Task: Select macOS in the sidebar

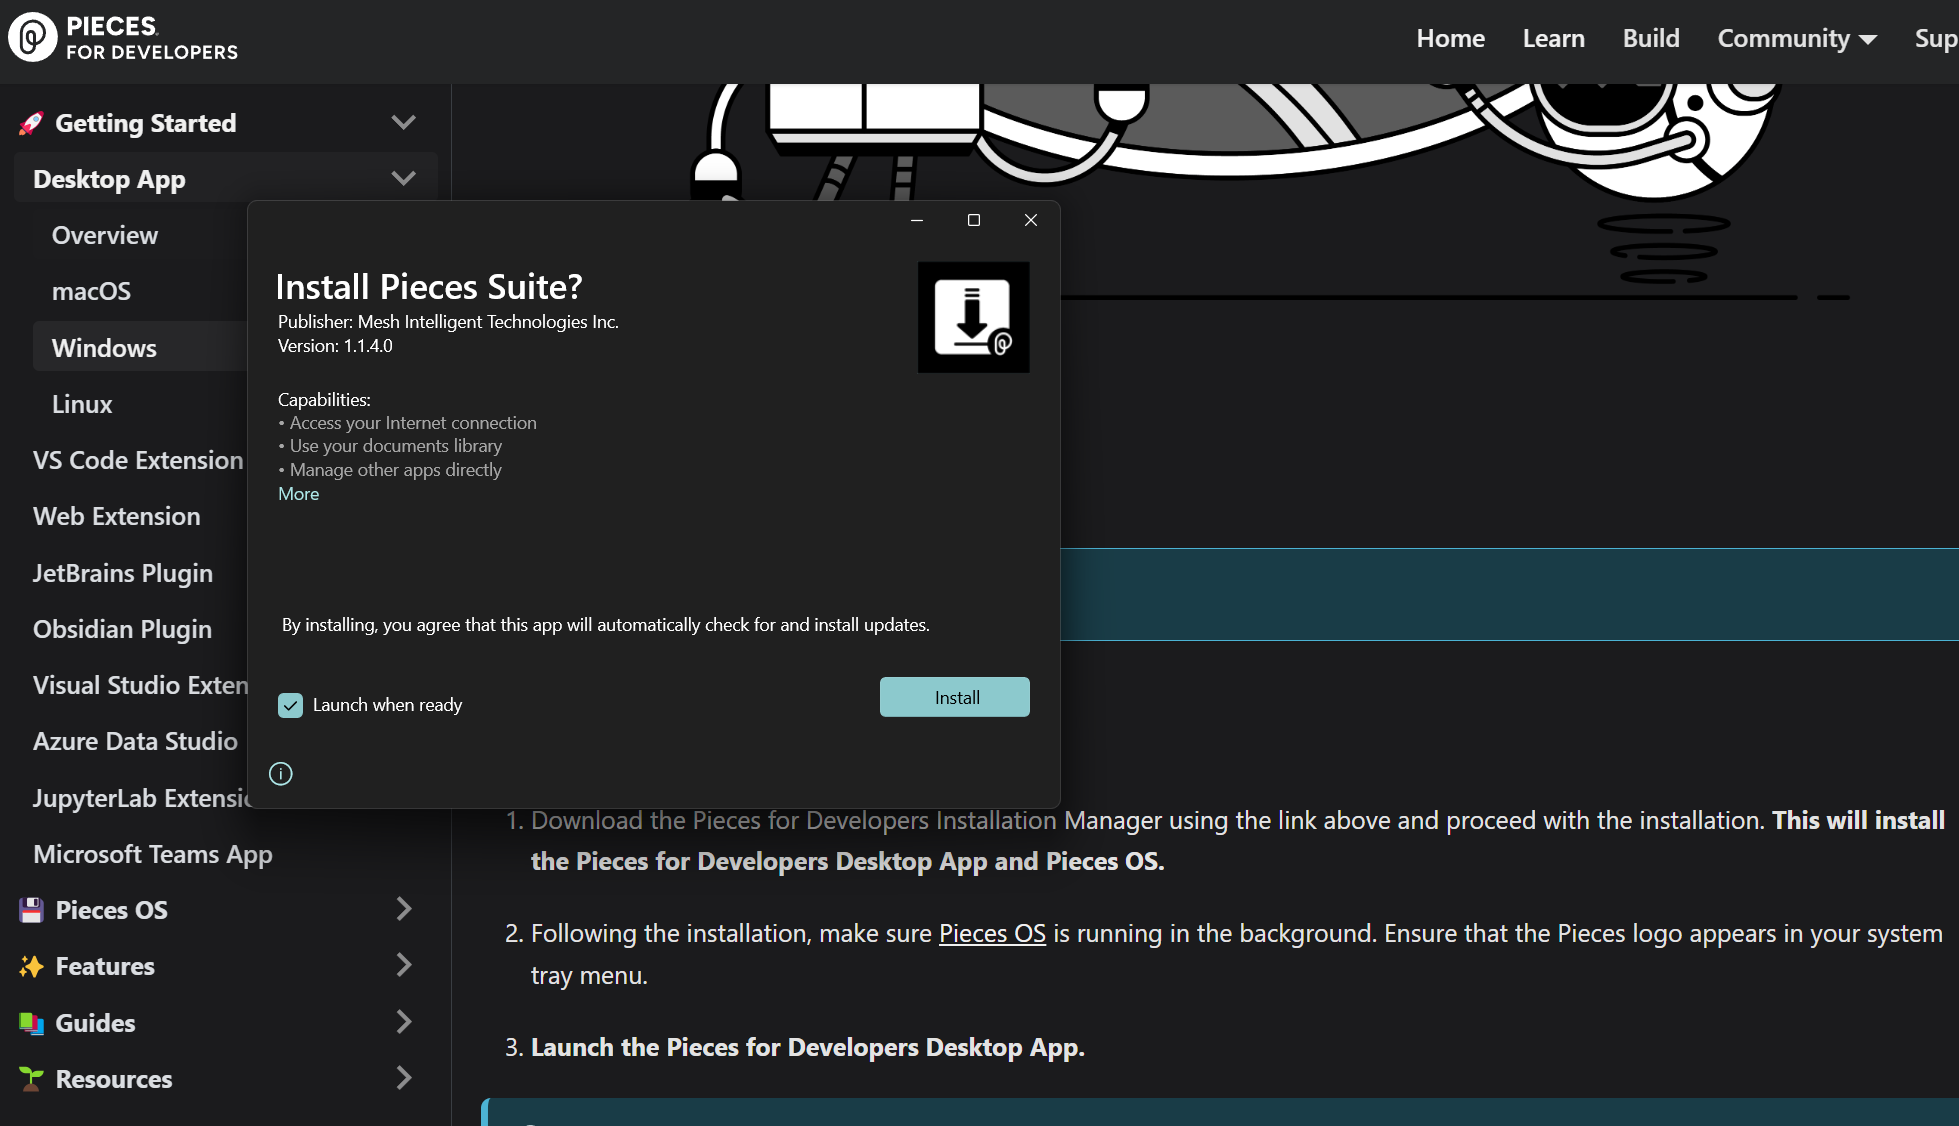Action: click(91, 291)
